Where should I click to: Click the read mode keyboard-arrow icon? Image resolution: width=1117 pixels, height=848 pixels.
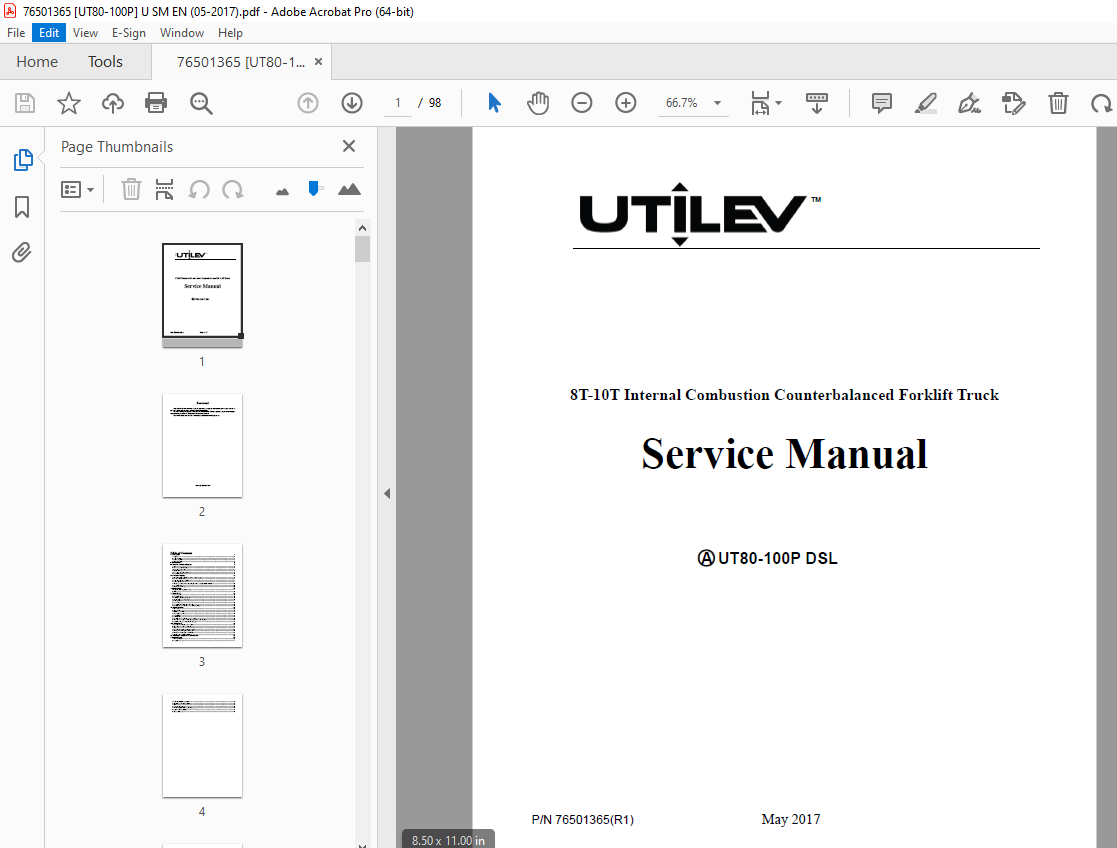(x=816, y=103)
